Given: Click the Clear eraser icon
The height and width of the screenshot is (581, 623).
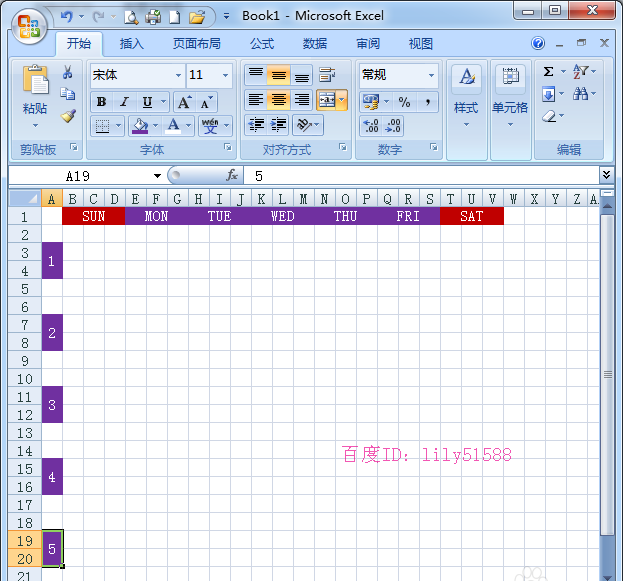Looking at the screenshot, I should pos(549,116).
